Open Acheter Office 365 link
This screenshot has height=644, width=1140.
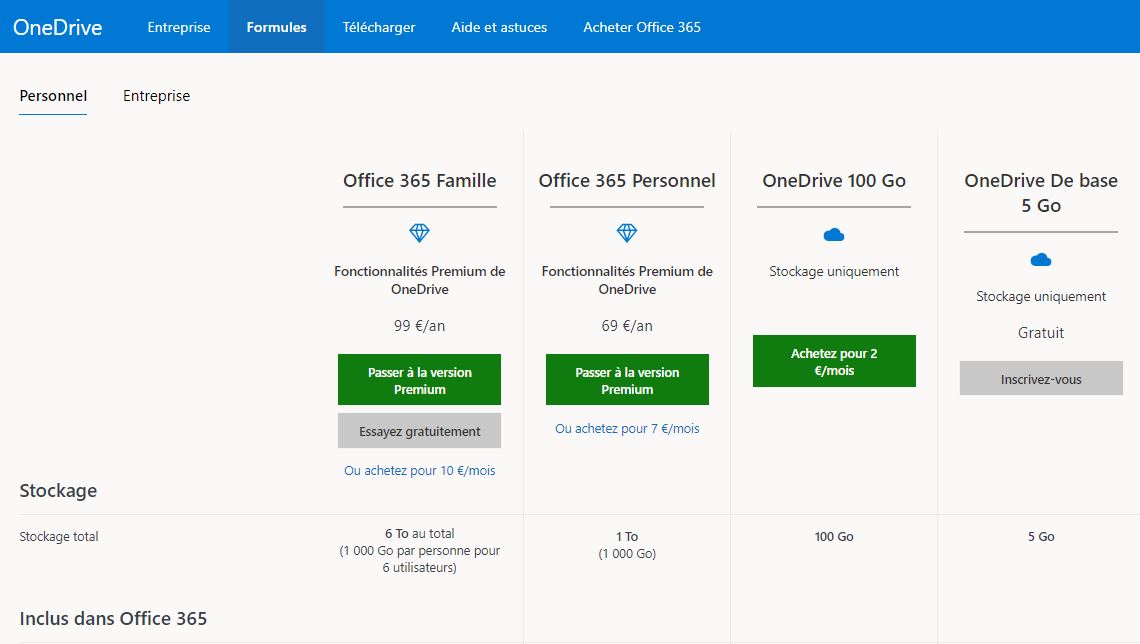(642, 27)
